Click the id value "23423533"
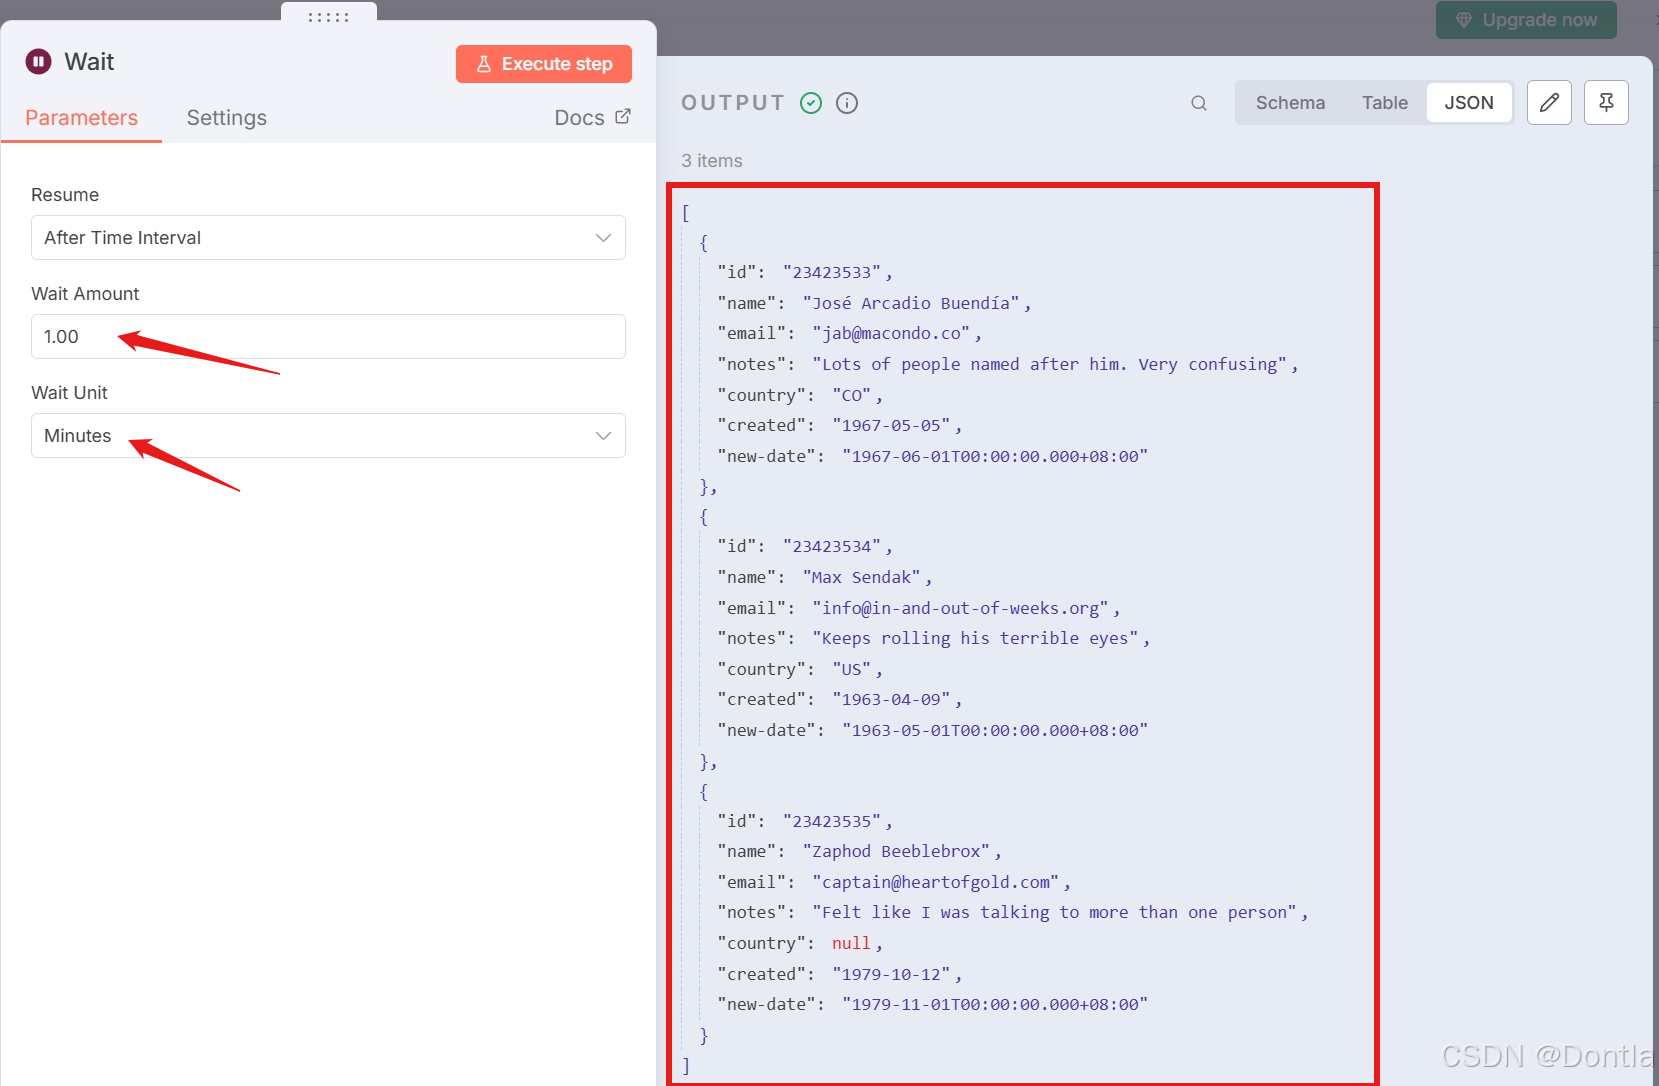The image size is (1659, 1086). [832, 273]
